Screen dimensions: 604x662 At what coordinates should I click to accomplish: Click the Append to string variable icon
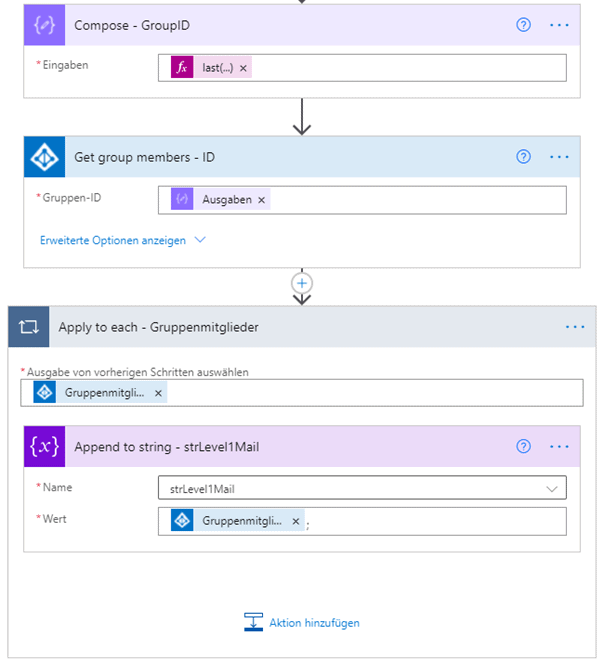coord(44,446)
